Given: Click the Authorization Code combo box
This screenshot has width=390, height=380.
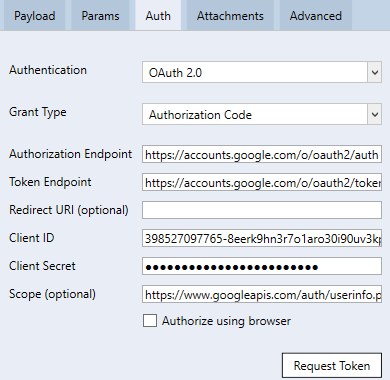Looking at the screenshot, I should click(x=262, y=114).
